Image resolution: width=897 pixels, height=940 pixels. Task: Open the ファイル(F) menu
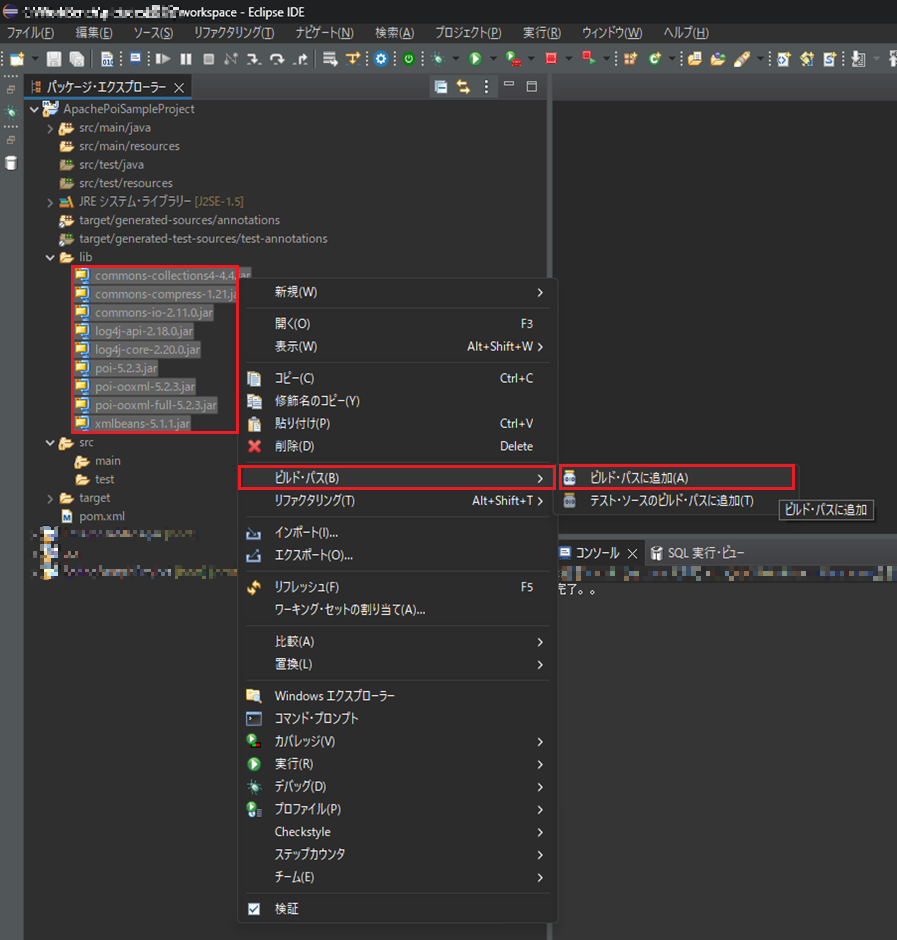point(31,32)
